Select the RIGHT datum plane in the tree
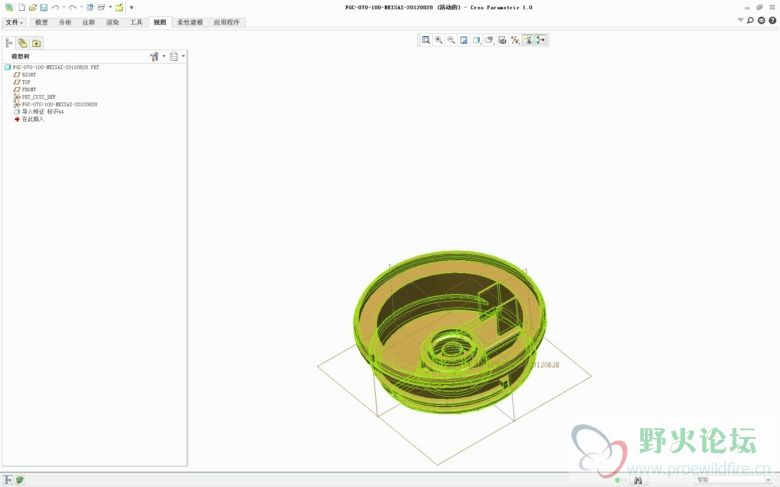The width and height of the screenshot is (780, 487). click(25, 75)
